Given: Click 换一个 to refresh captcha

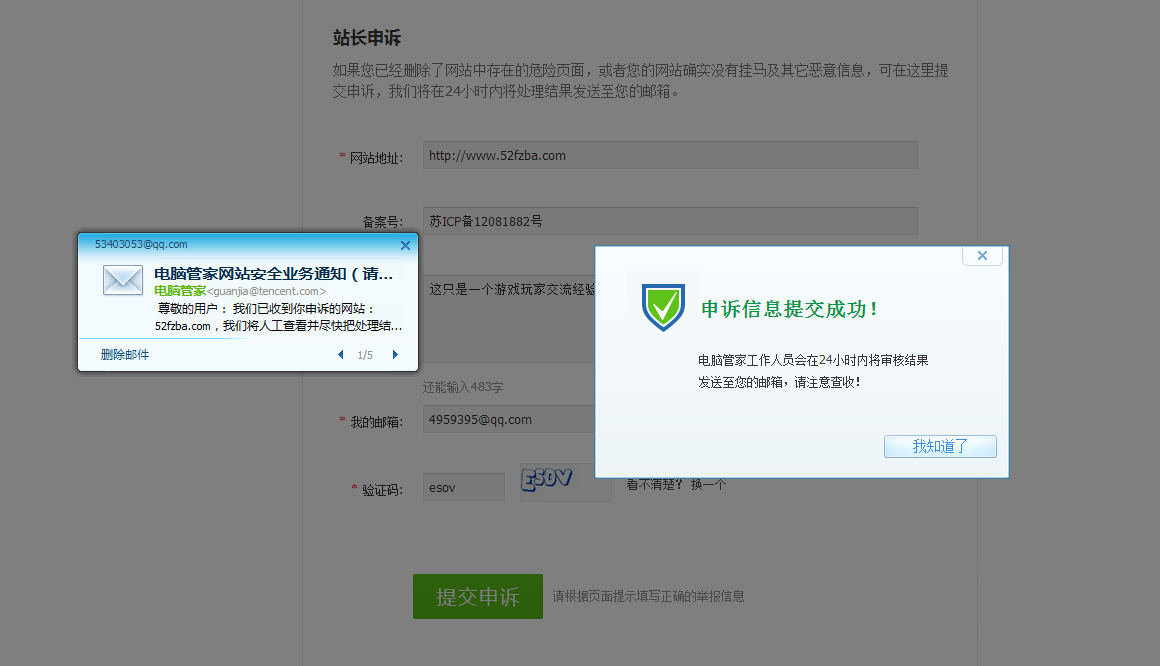Looking at the screenshot, I should click(x=708, y=485).
